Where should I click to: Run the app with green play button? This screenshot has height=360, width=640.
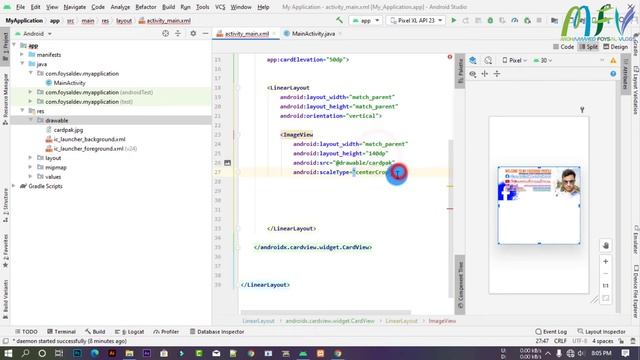453,20
